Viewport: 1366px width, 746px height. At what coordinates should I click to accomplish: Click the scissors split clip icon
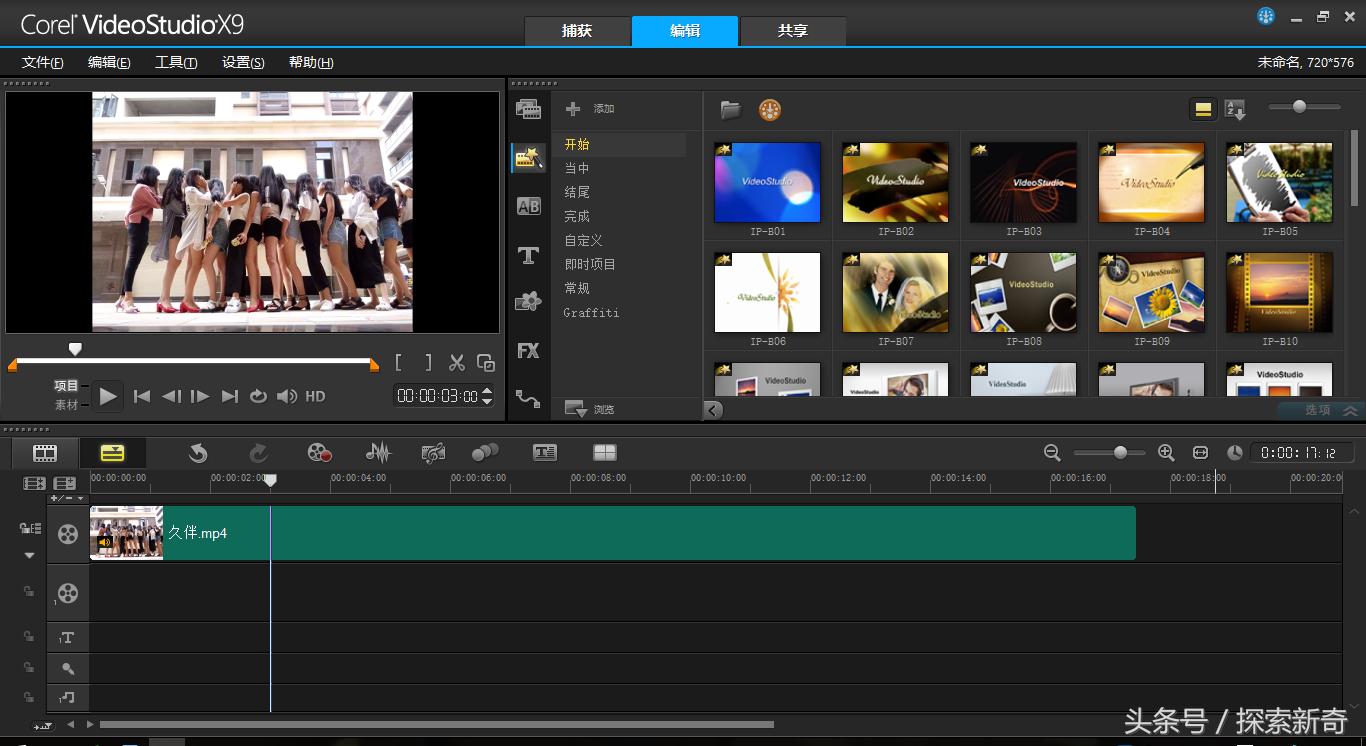(x=457, y=363)
